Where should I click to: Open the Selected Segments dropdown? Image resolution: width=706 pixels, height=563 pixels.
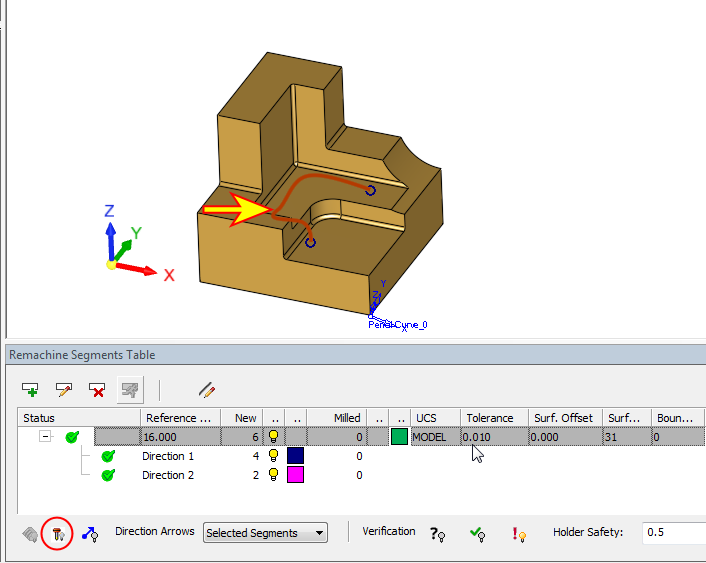(x=265, y=533)
